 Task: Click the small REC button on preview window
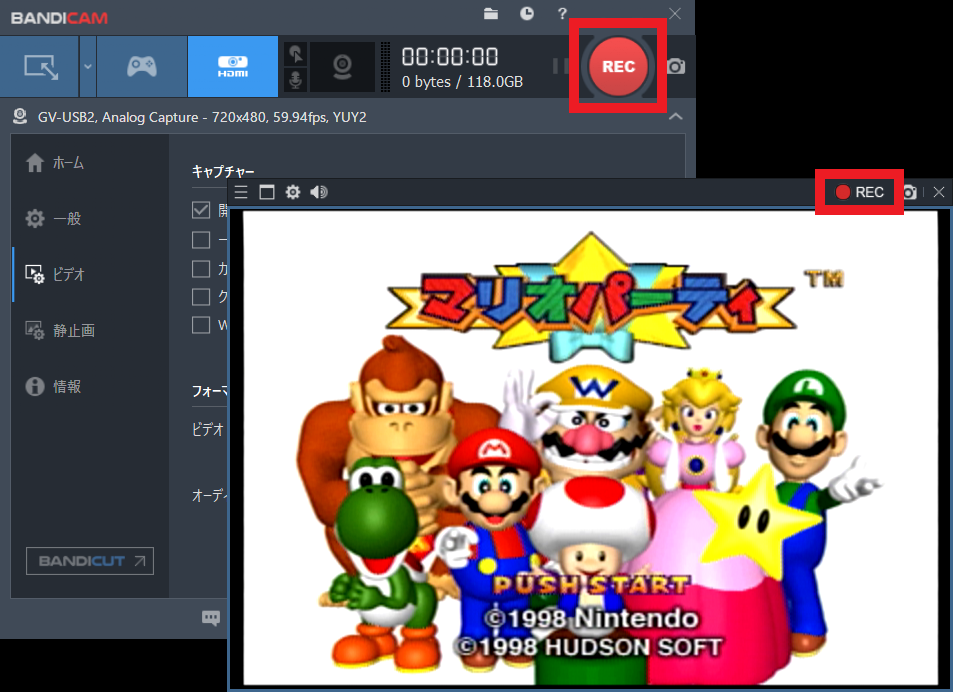(x=859, y=193)
